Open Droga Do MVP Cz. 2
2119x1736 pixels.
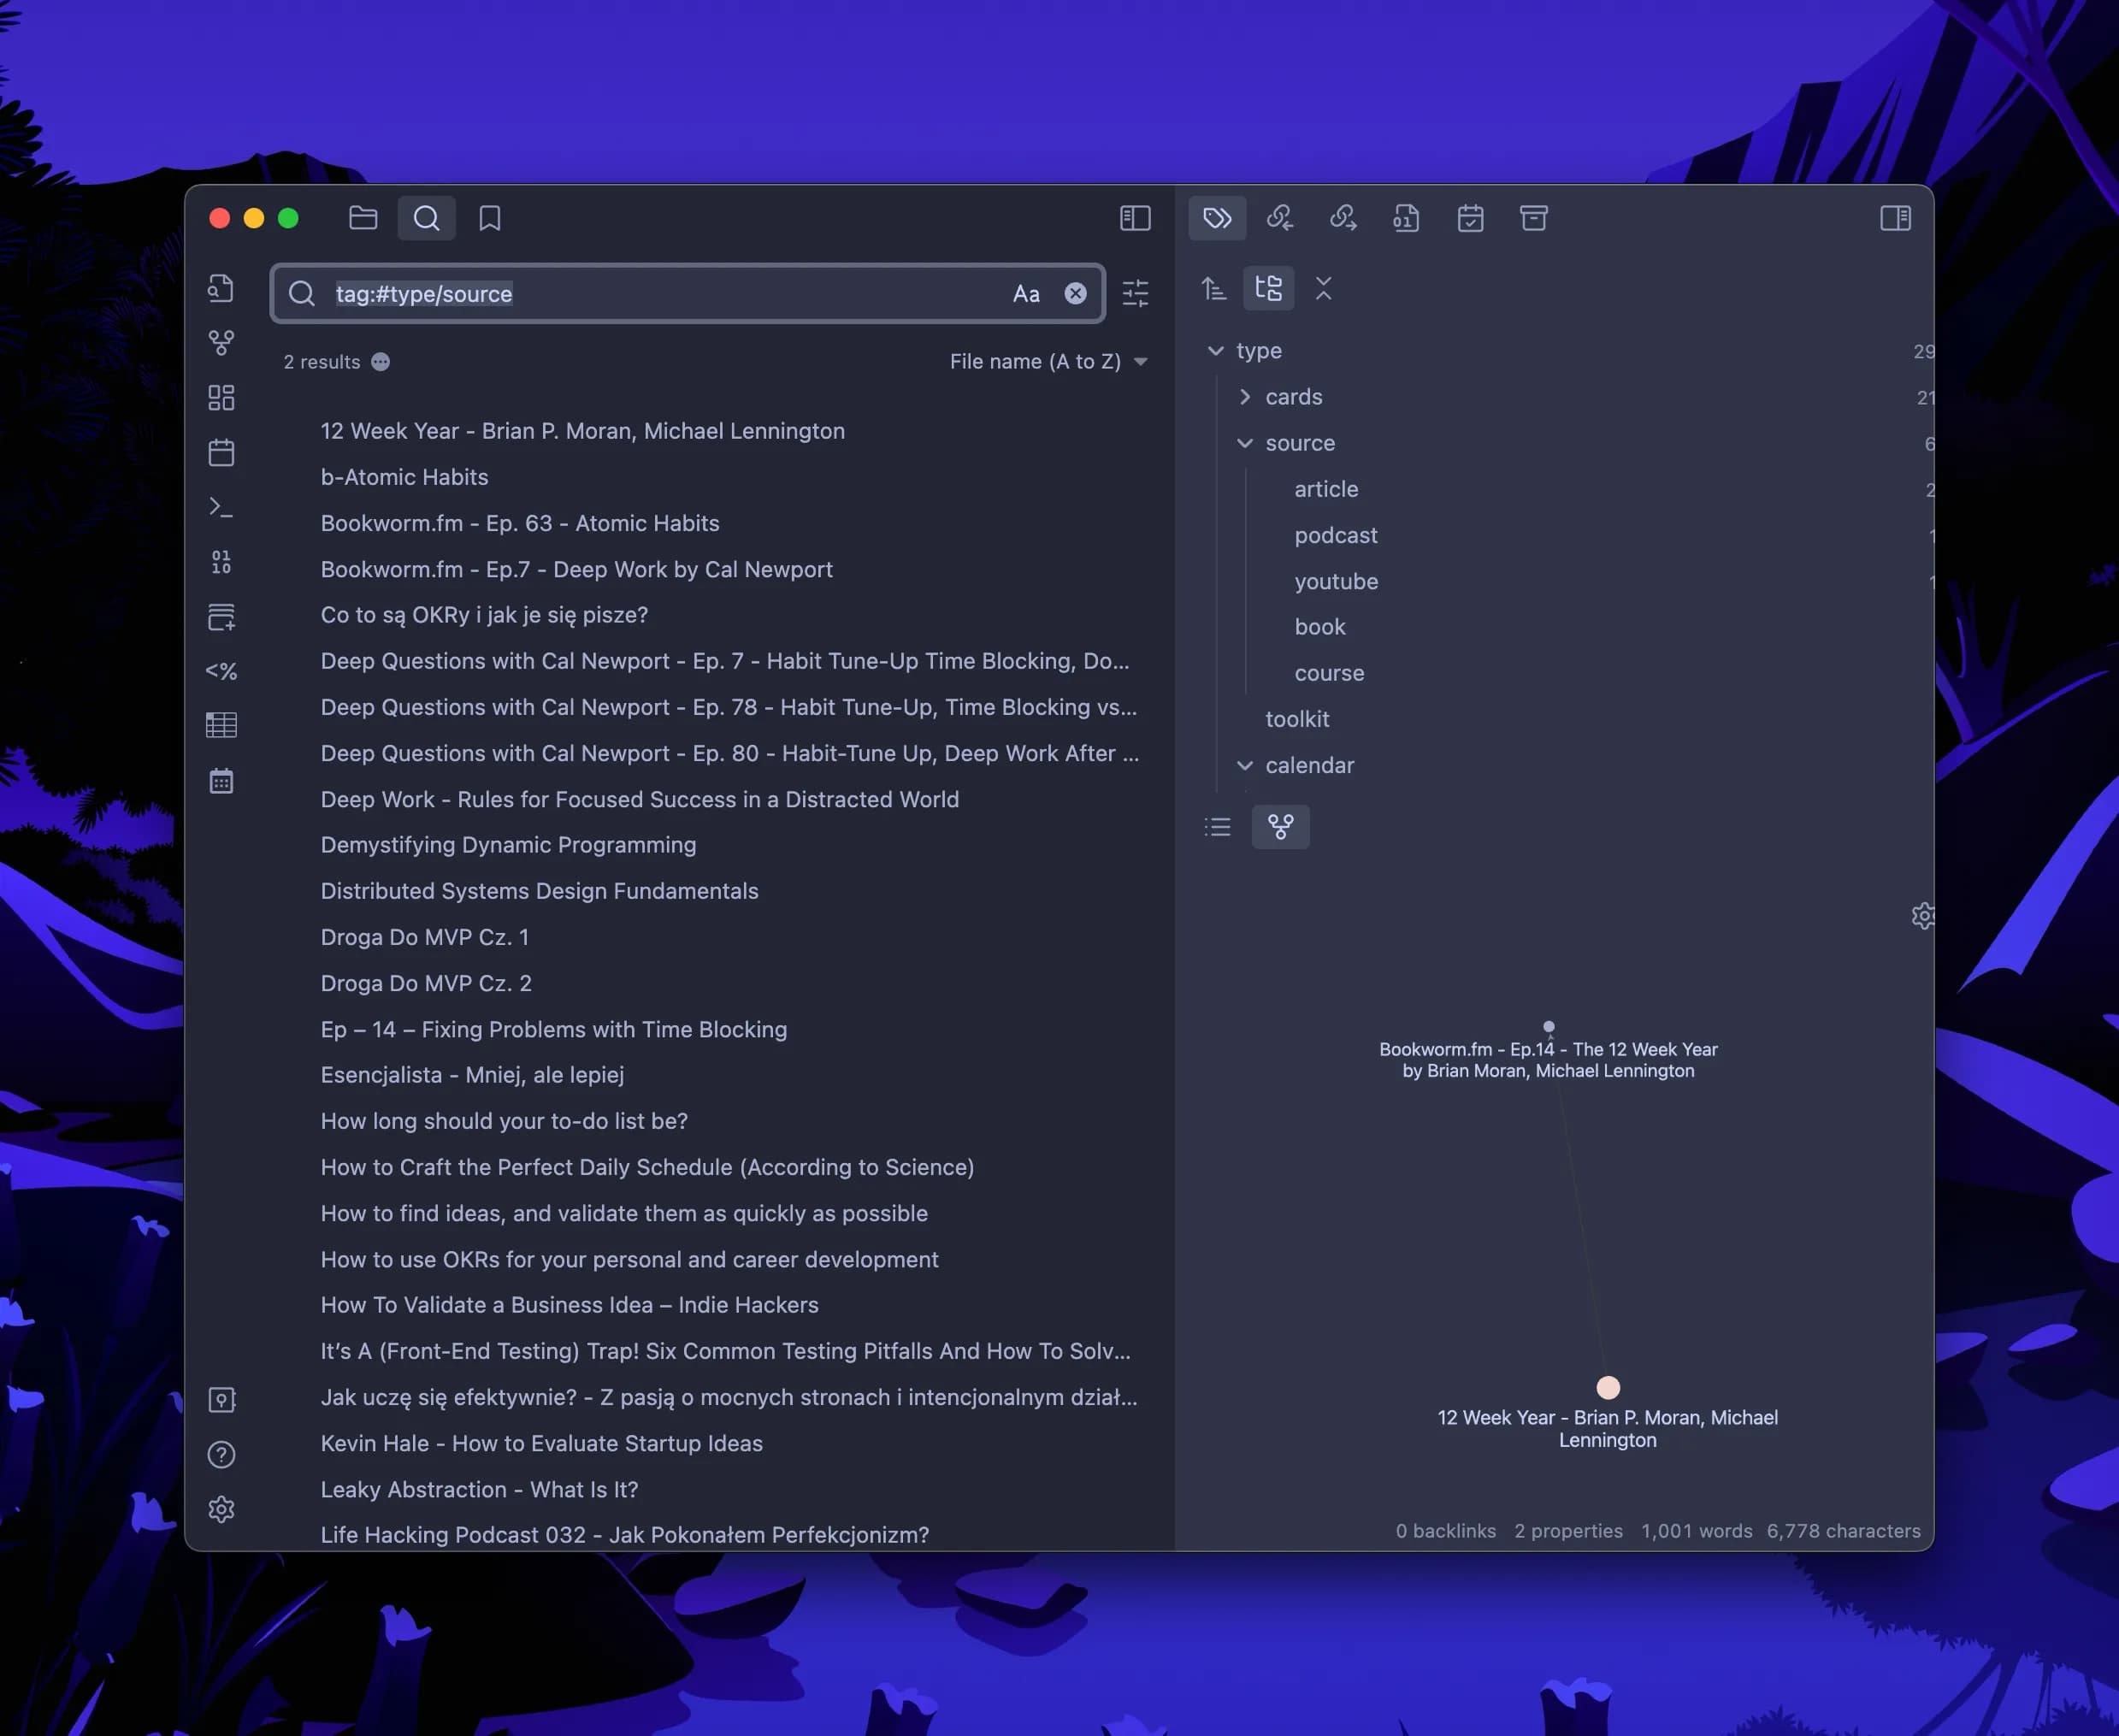pos(426,983)
